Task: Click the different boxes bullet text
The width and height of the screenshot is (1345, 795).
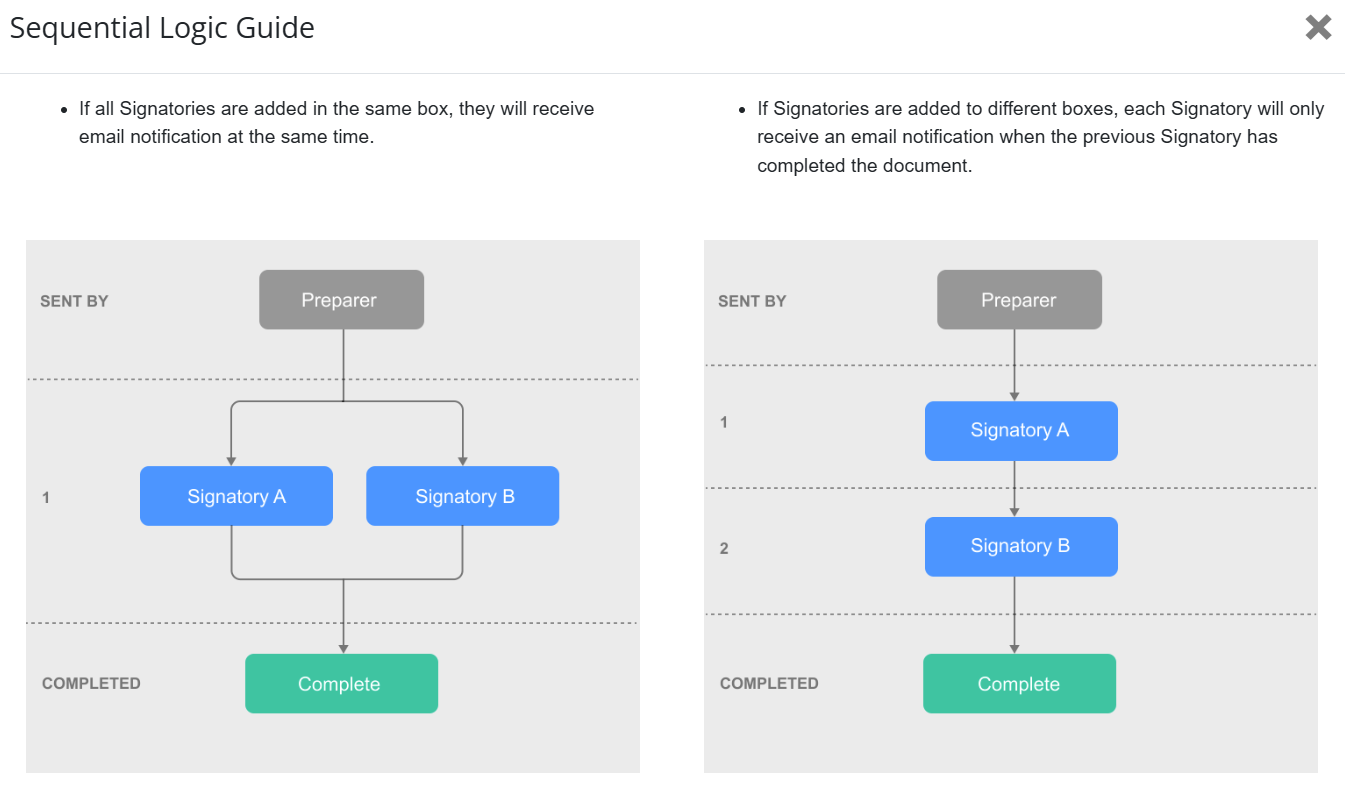Action: (x=1040, y=137)
